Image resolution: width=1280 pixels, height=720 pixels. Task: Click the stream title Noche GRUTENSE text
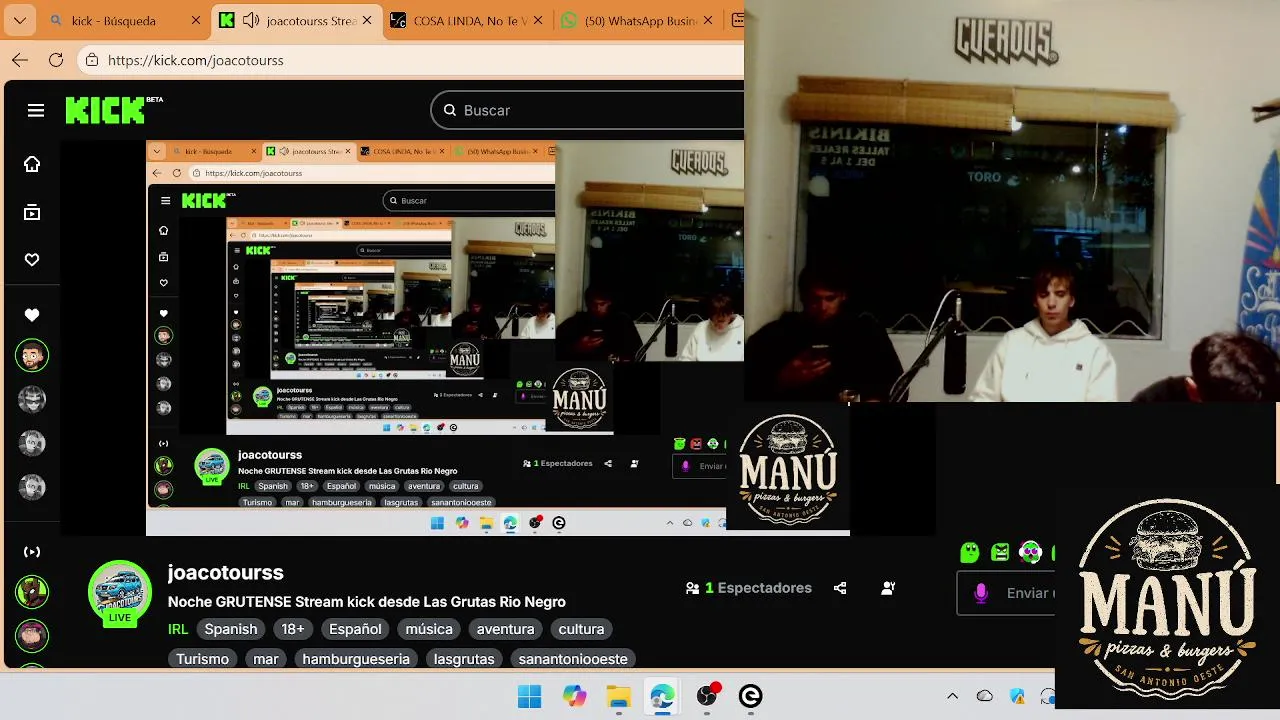tap(367, 602)
